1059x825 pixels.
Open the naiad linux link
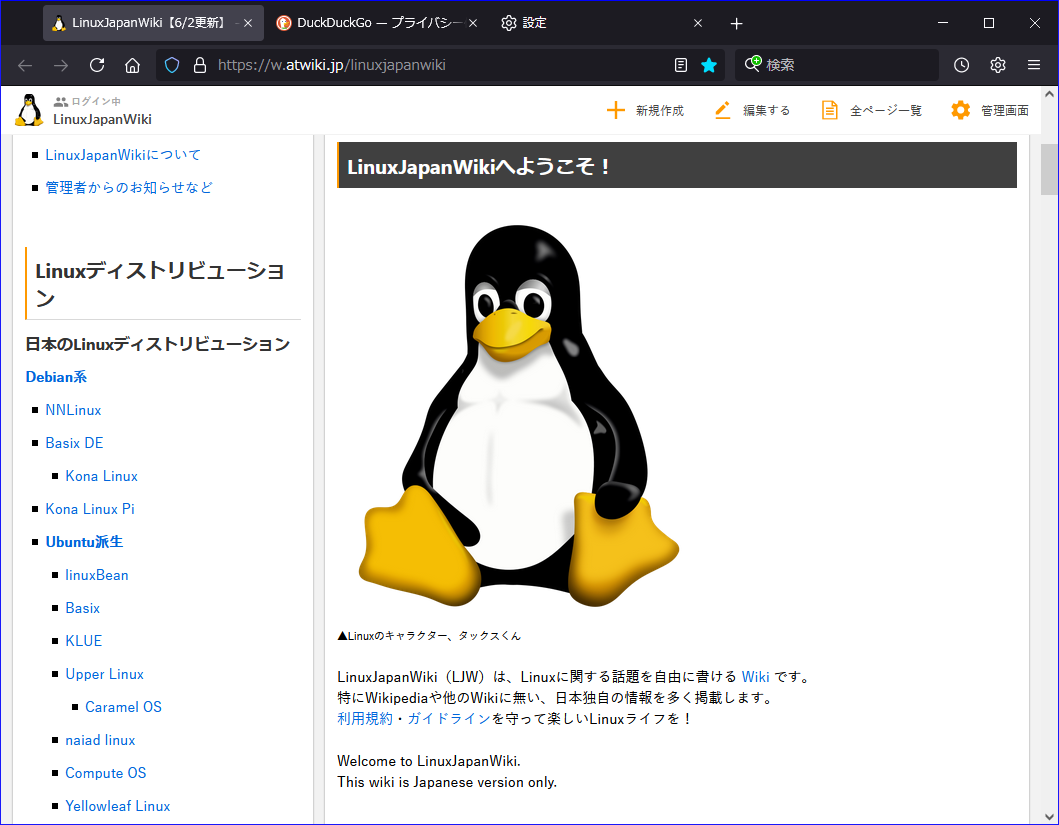click(x=100, y=741)
